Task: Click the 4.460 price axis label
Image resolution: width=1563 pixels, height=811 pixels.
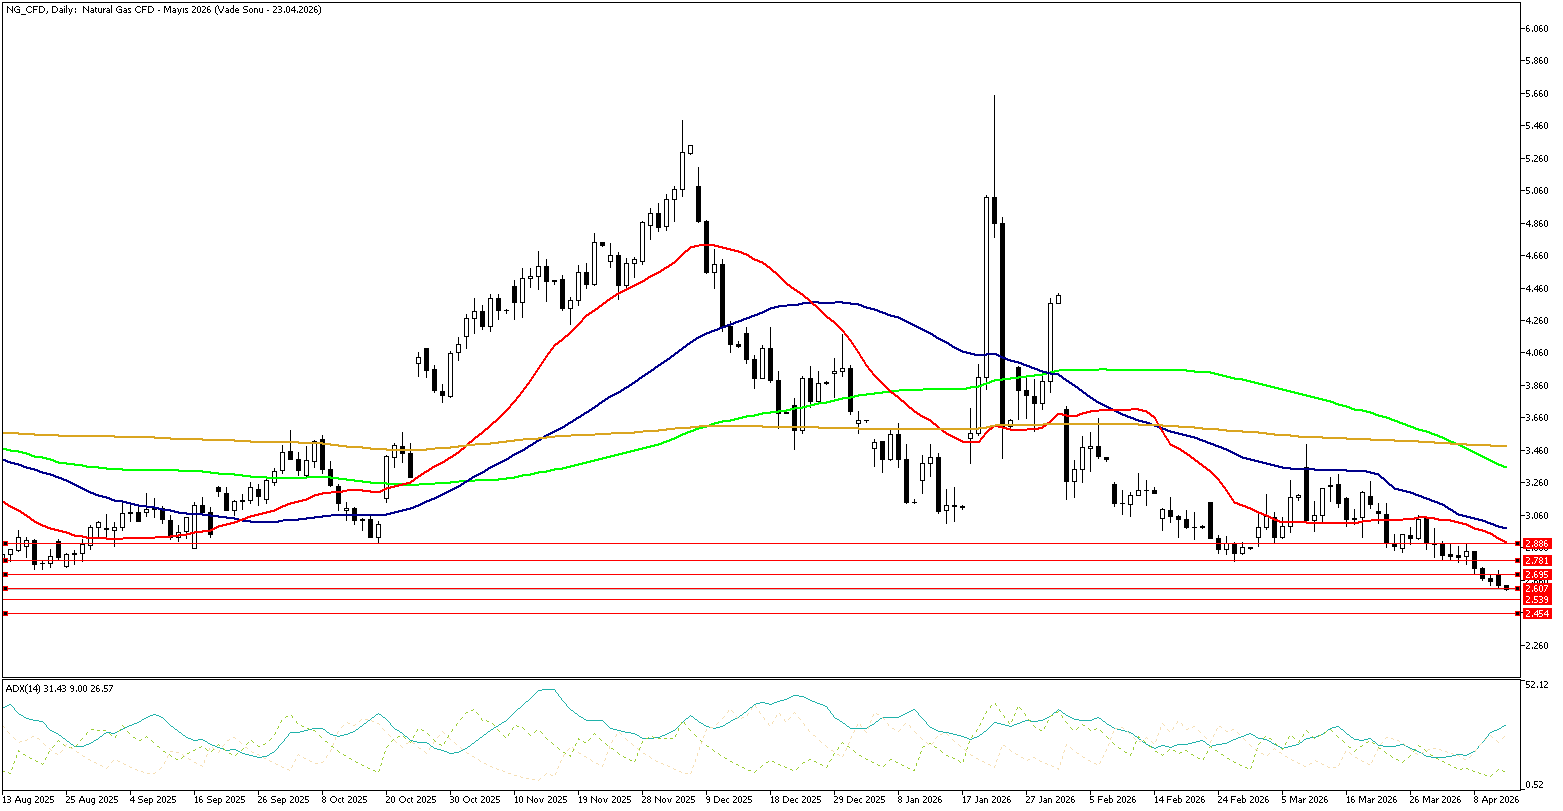Action: [x=1537, y=288]
